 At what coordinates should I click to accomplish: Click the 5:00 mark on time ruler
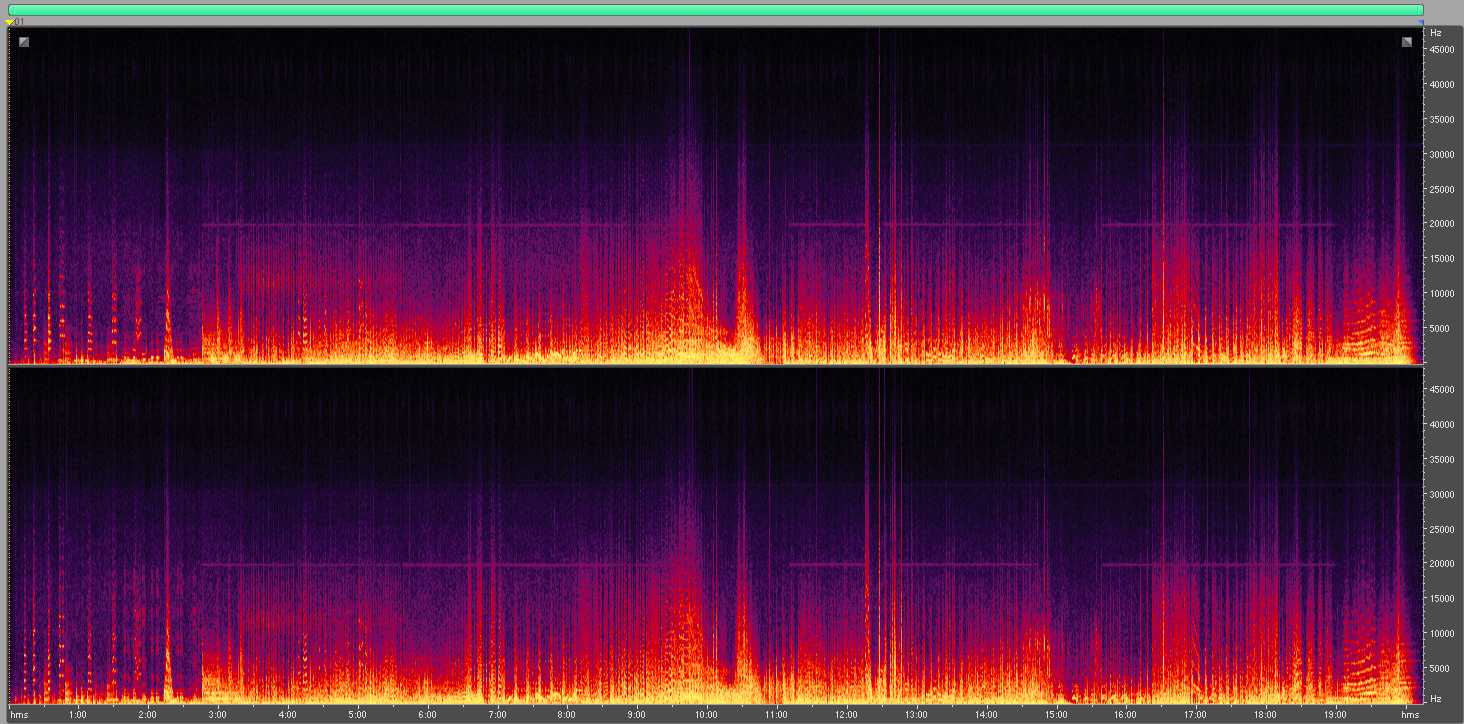357,715
